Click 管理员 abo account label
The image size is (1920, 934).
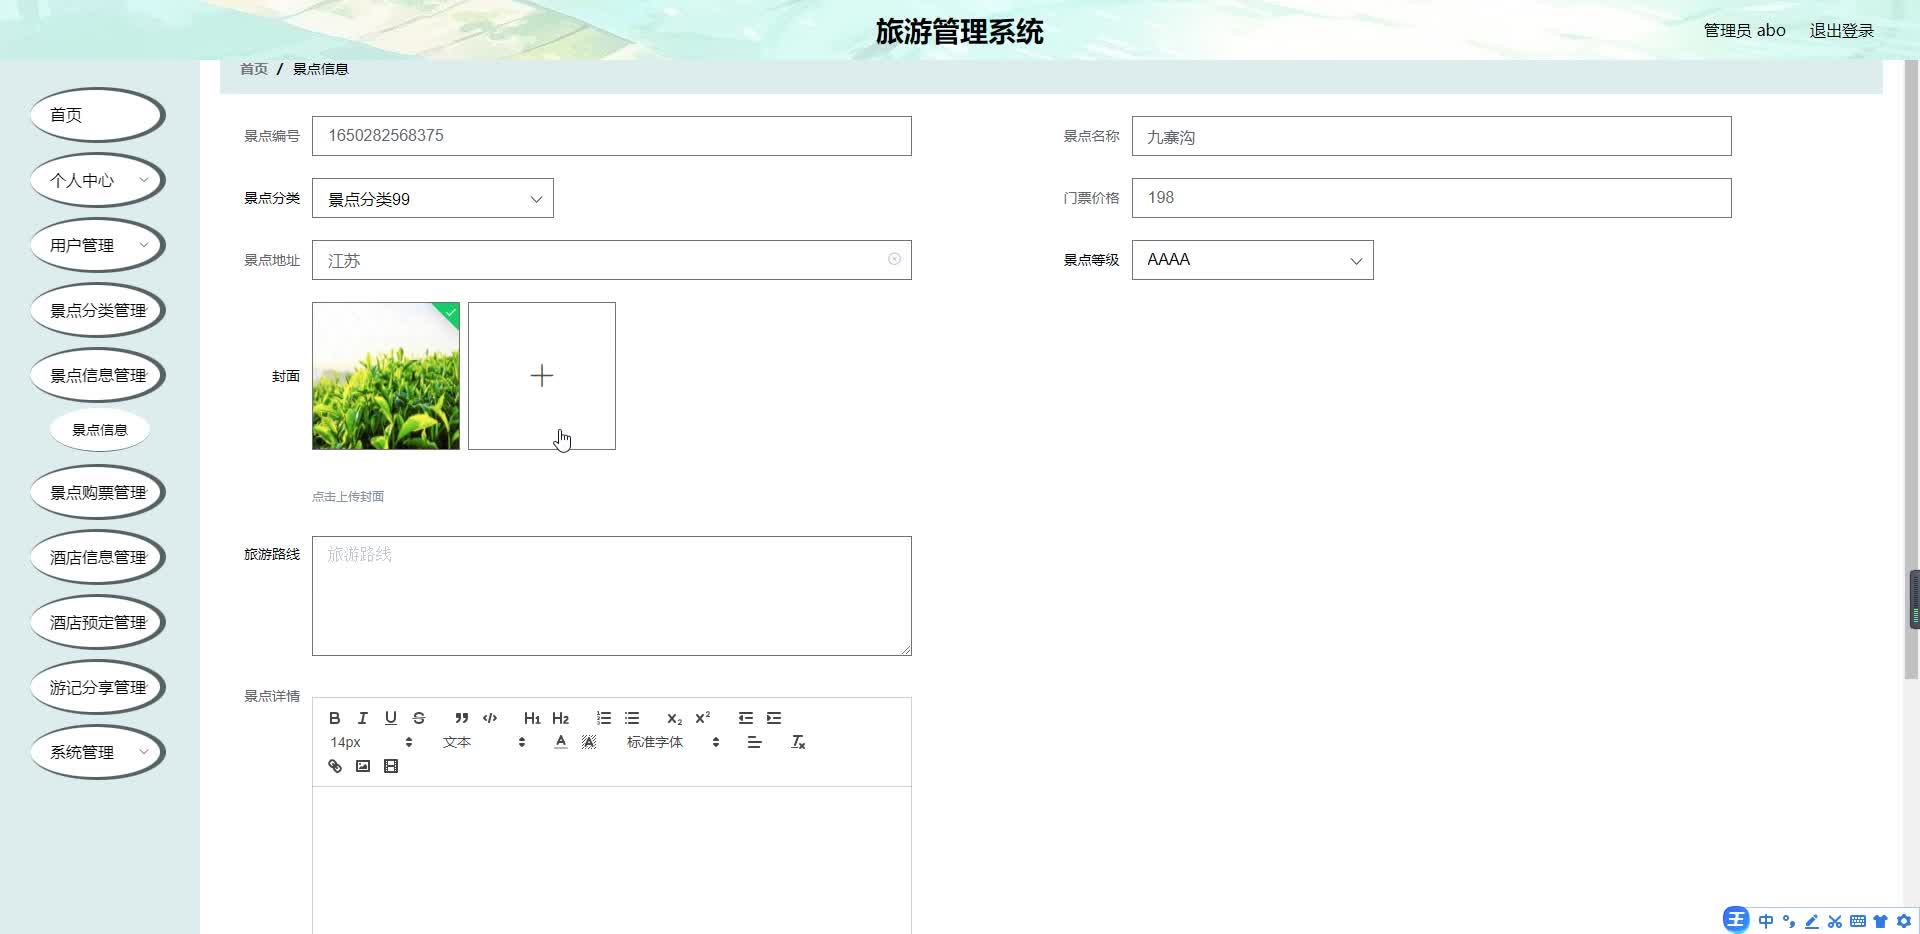1744,31
